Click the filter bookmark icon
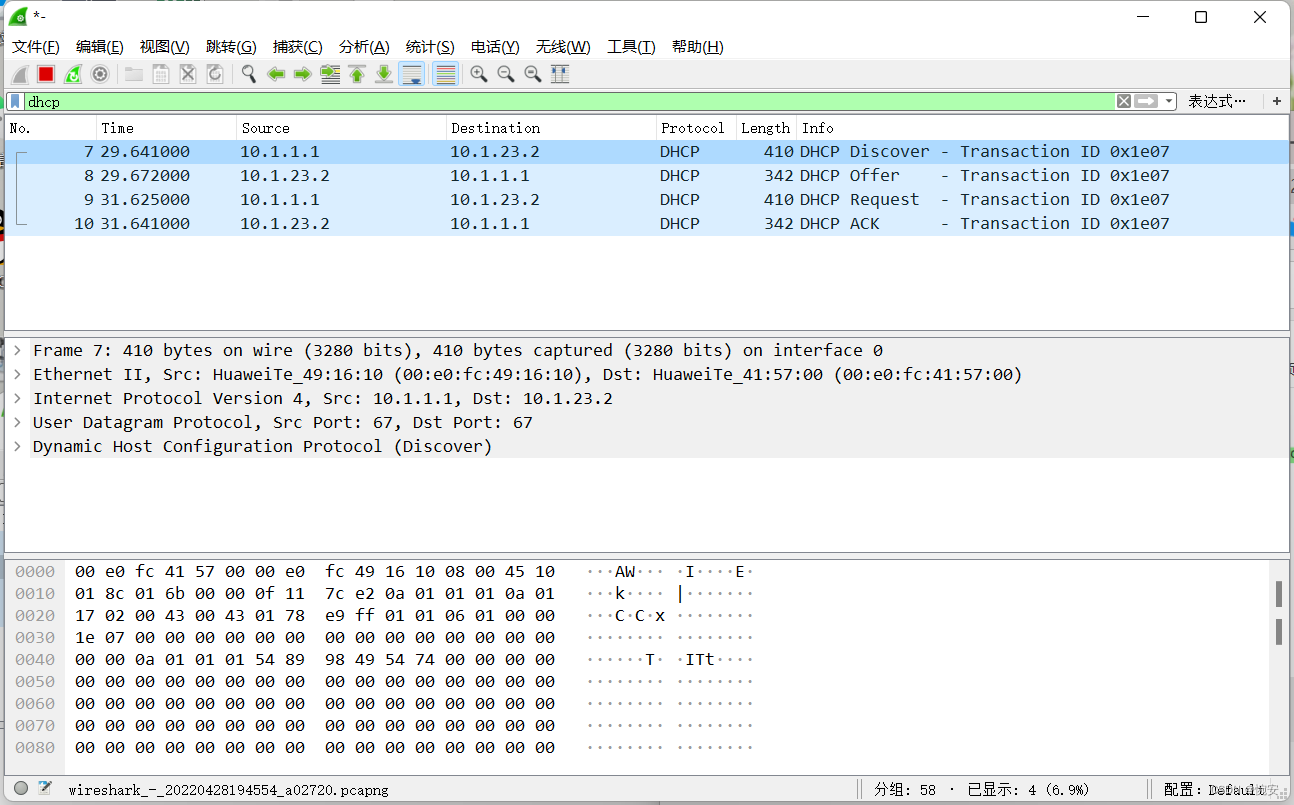Screen dimensions: 1294x805 coord(16,101)
